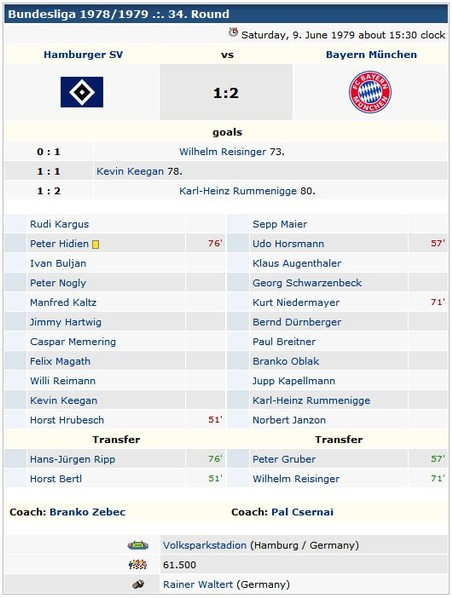Open the Volksparkstadion stadium link
Image resolution: width=452 pixels, height=598 pixels.
tap(204, 545)
